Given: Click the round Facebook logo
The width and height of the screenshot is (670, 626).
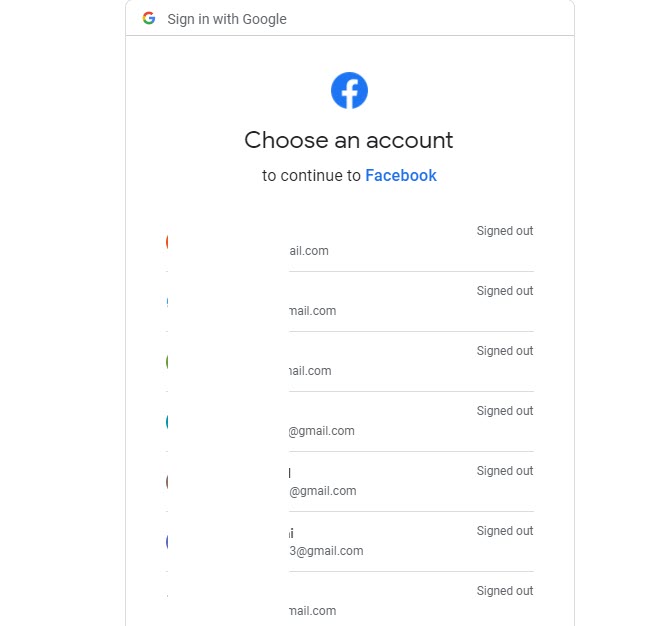Looking at the screenshot, I should click(349, 91).
